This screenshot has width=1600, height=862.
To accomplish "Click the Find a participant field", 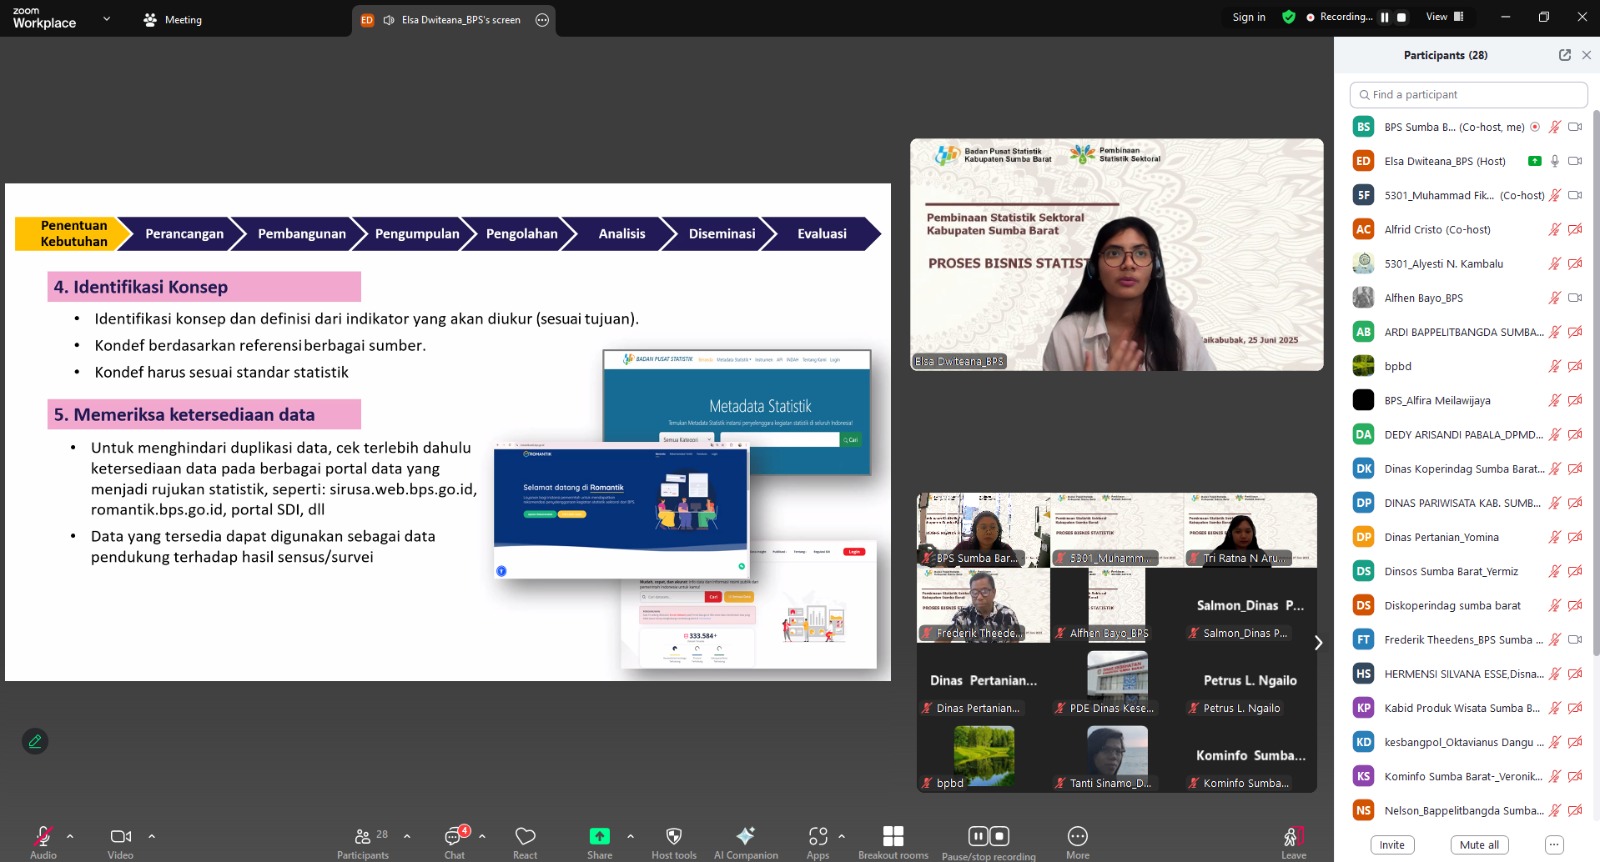I will click(1468, 95).
